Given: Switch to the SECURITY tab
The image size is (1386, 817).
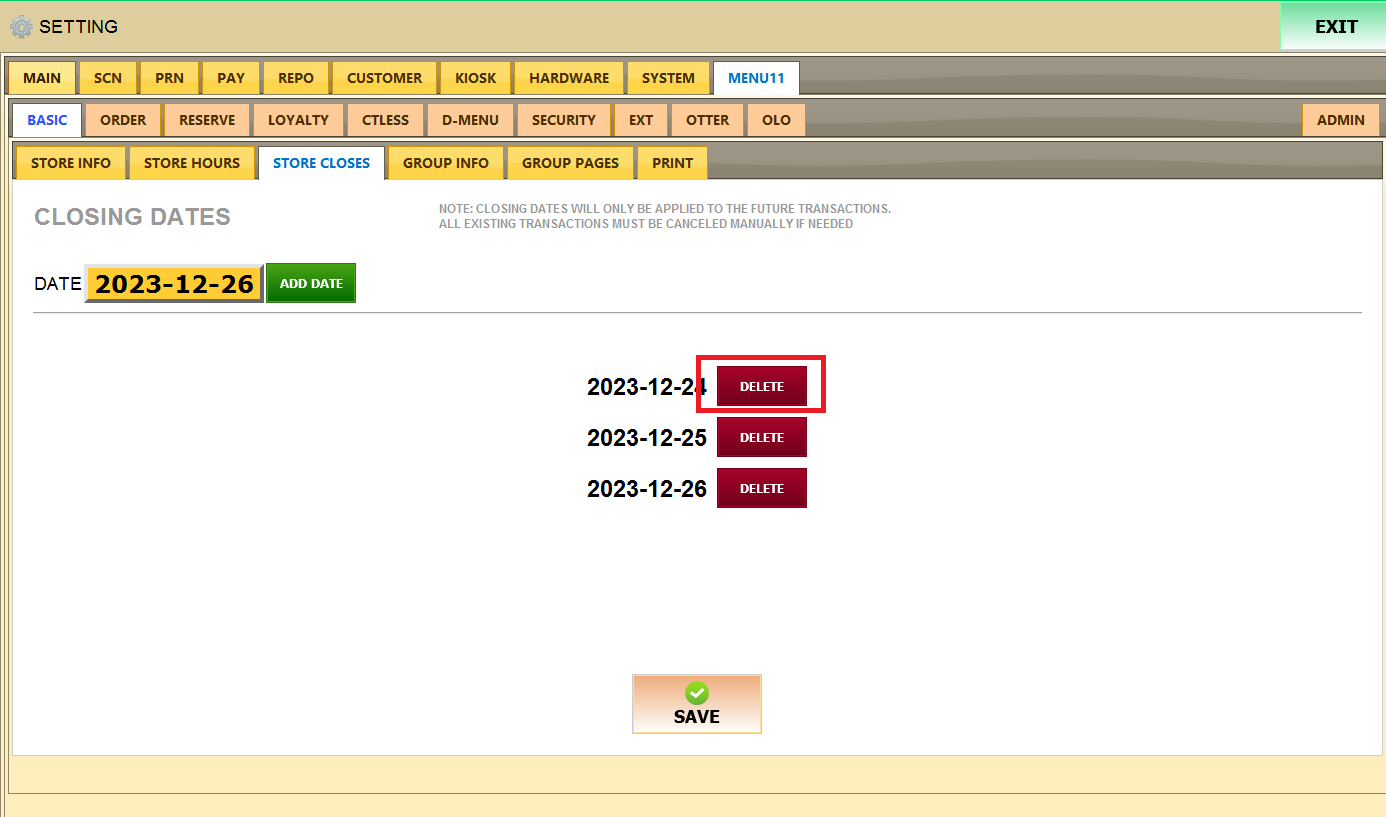Looking at the screenshot, I should (x=563, y=120).
